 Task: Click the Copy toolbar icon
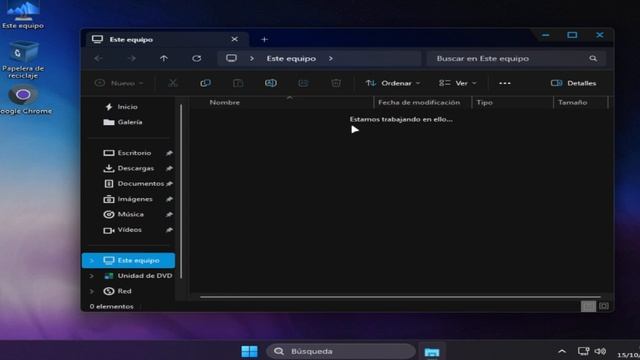[205, 83]
